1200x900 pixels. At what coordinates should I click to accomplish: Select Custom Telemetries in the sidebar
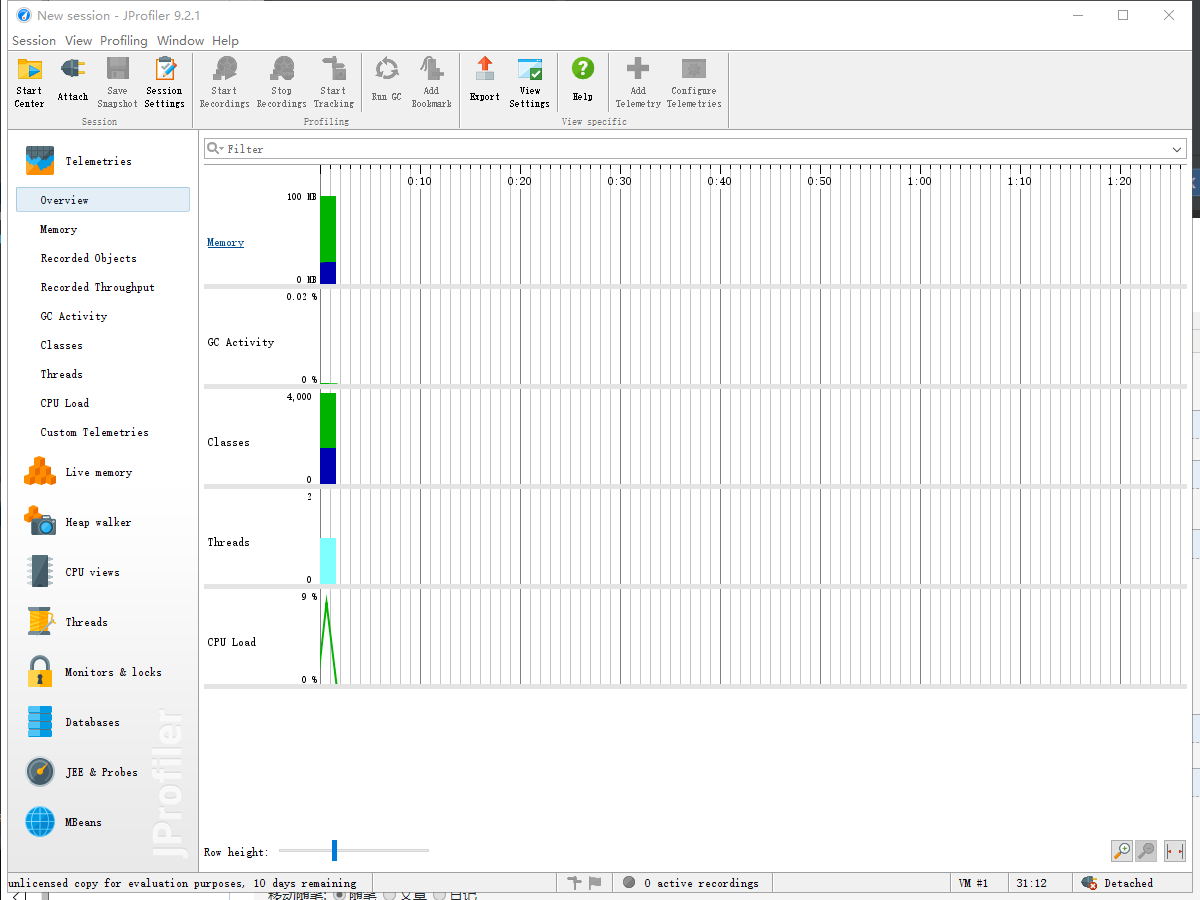[94, 432]
